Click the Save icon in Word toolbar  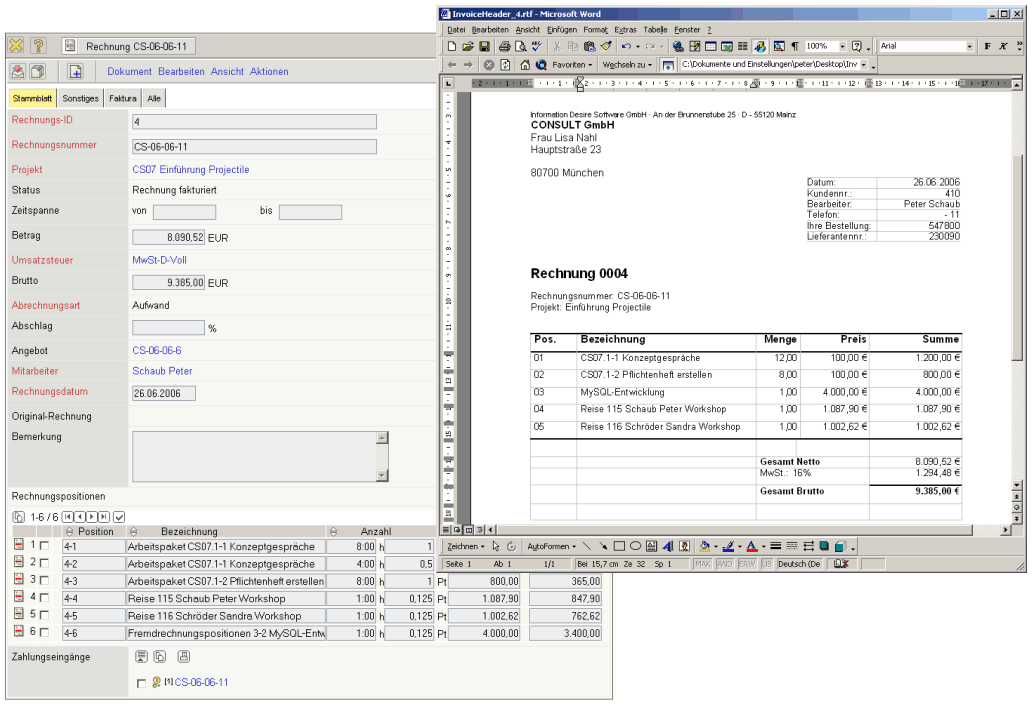coord(484,46)
